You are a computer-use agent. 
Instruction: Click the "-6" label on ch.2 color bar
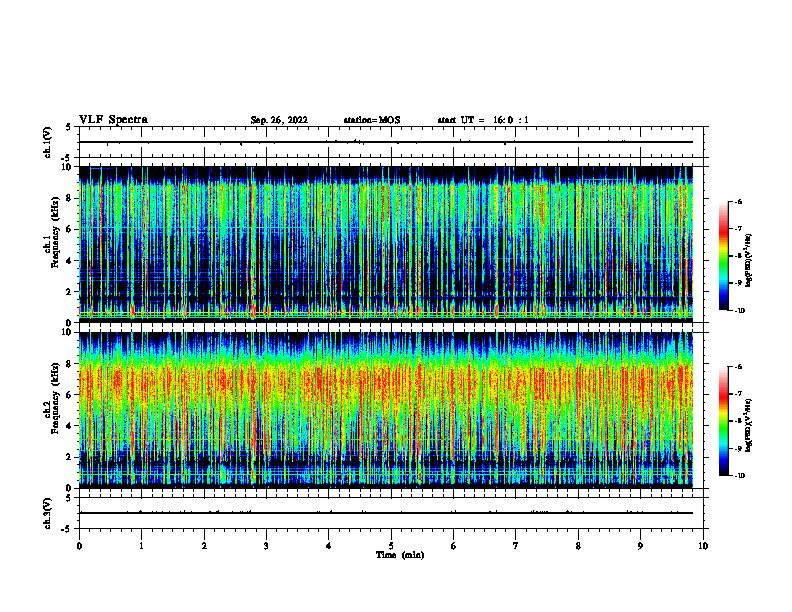click(739, 367)
